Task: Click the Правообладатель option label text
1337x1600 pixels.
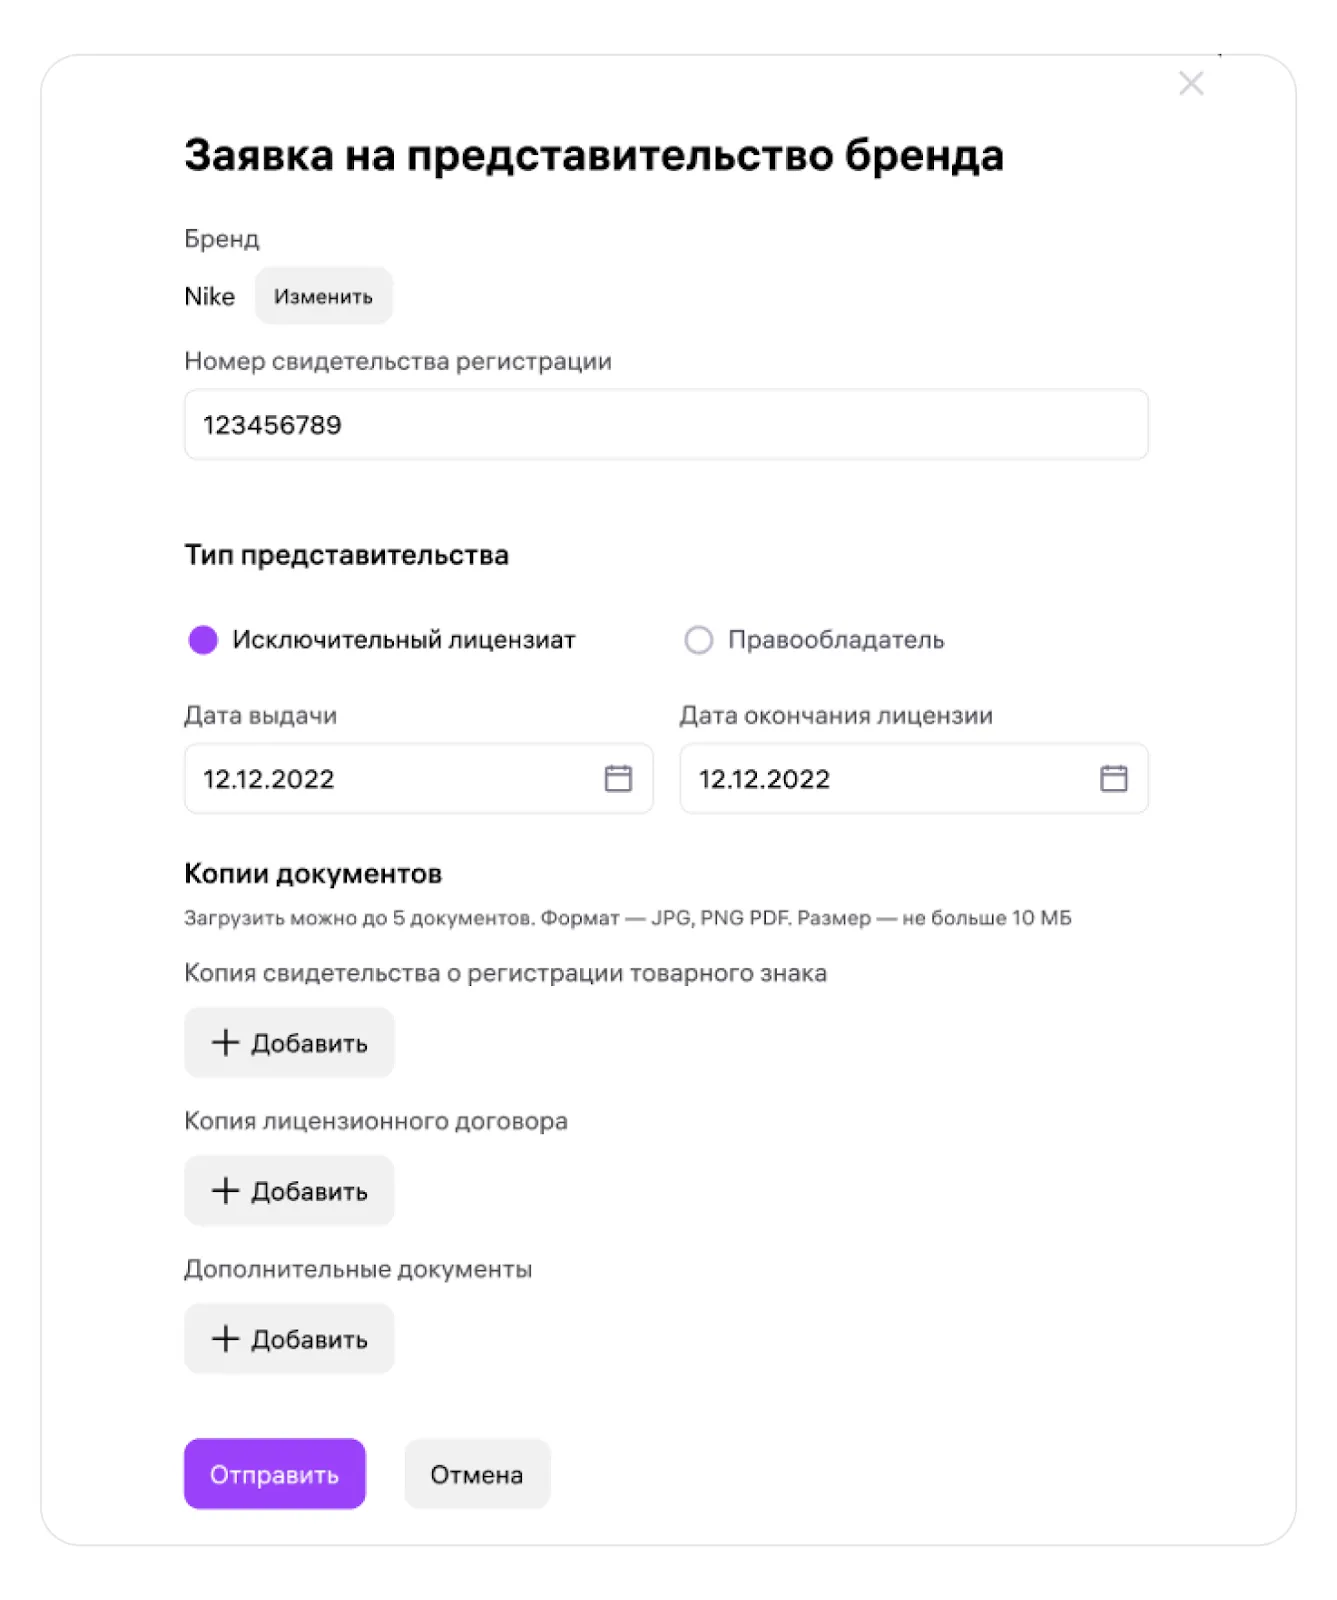Action: (x=836, y=640)
